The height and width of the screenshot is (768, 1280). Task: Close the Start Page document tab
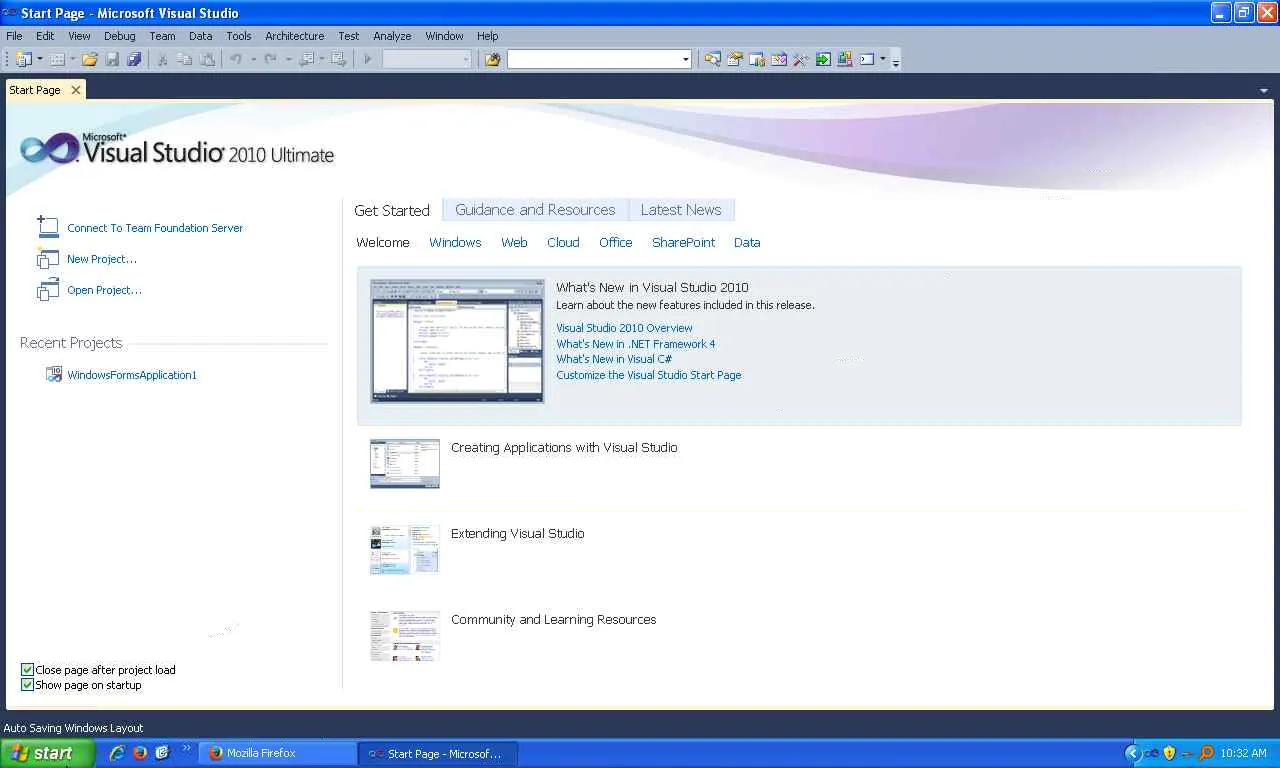[x=76, y=90]
